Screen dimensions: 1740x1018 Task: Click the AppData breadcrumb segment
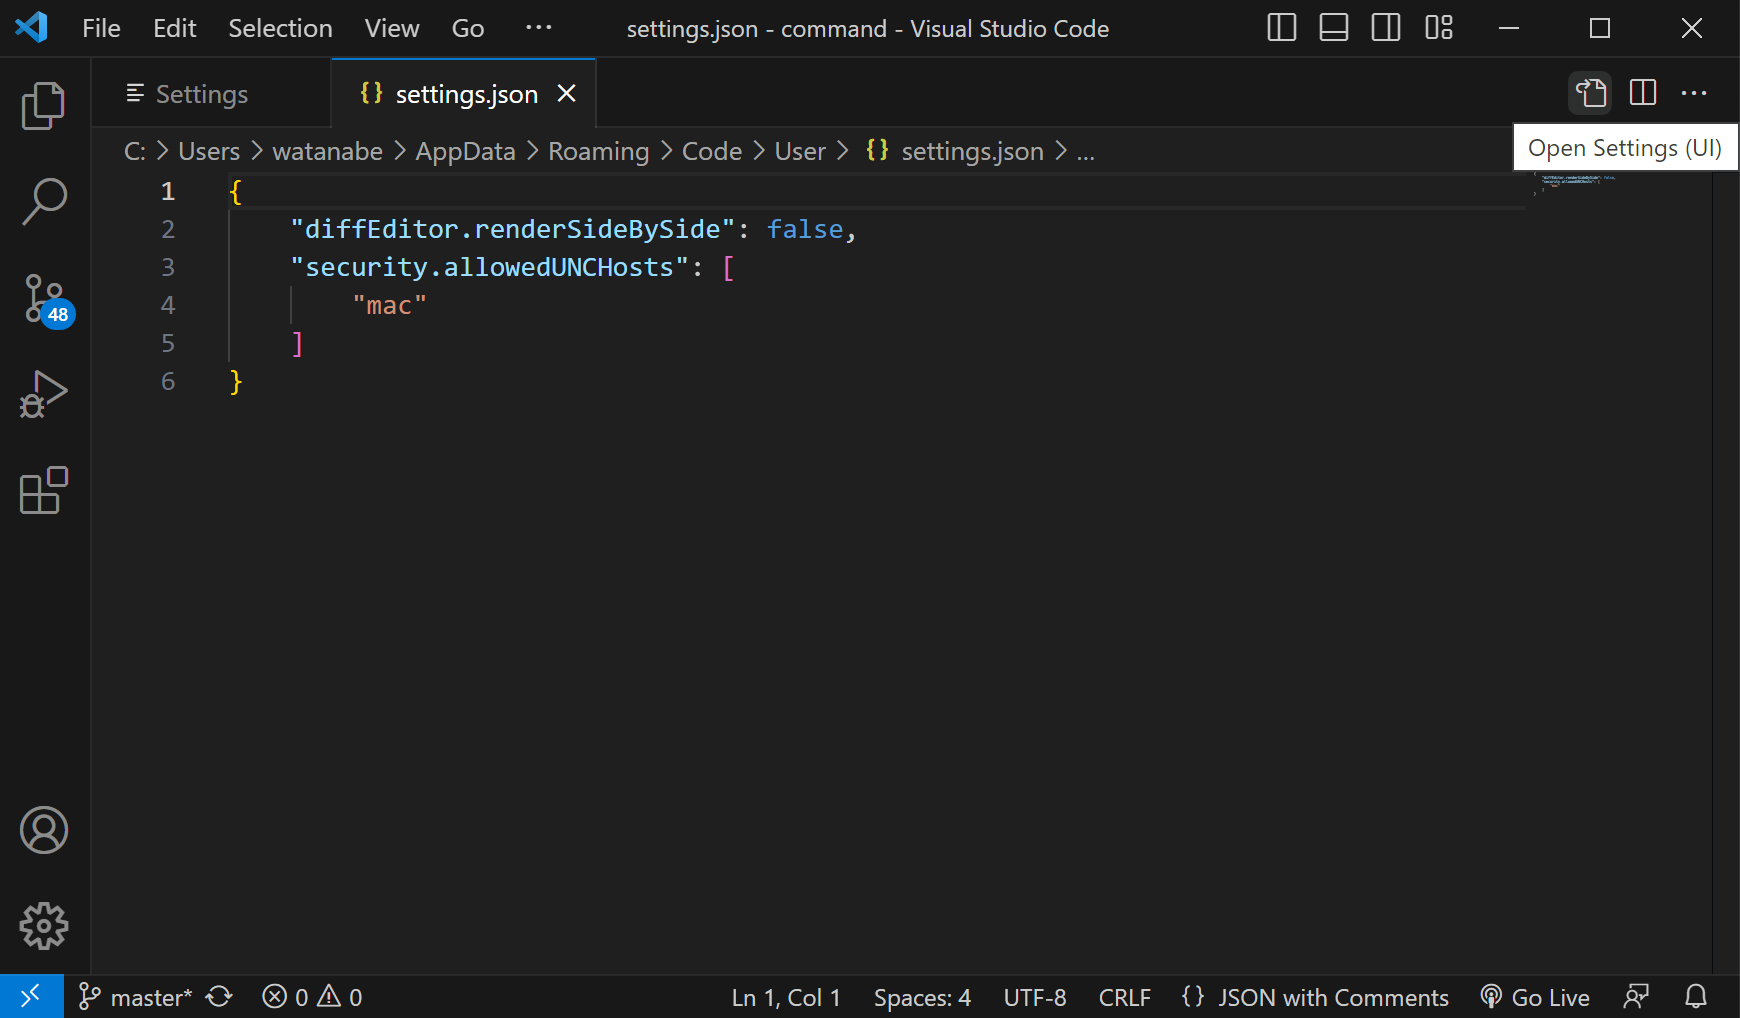(x=465, y=151)
